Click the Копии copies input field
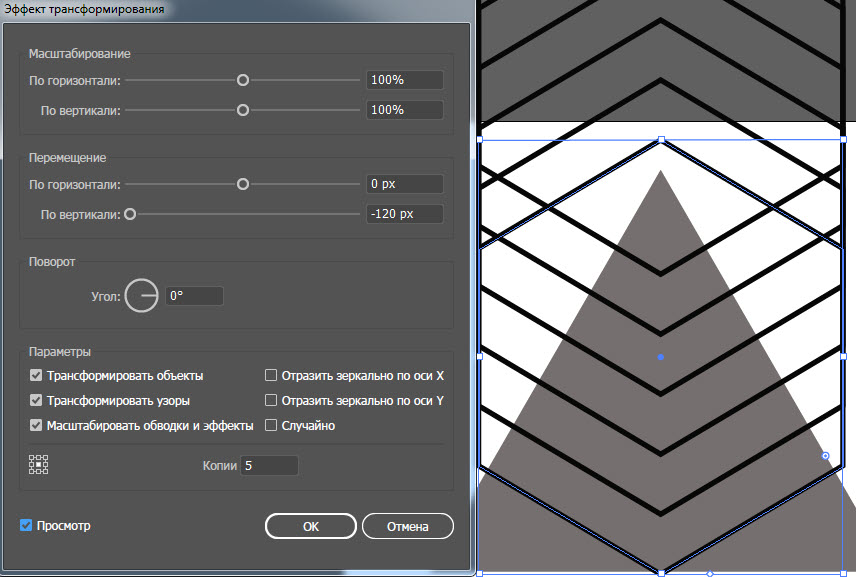 point(269,466)
